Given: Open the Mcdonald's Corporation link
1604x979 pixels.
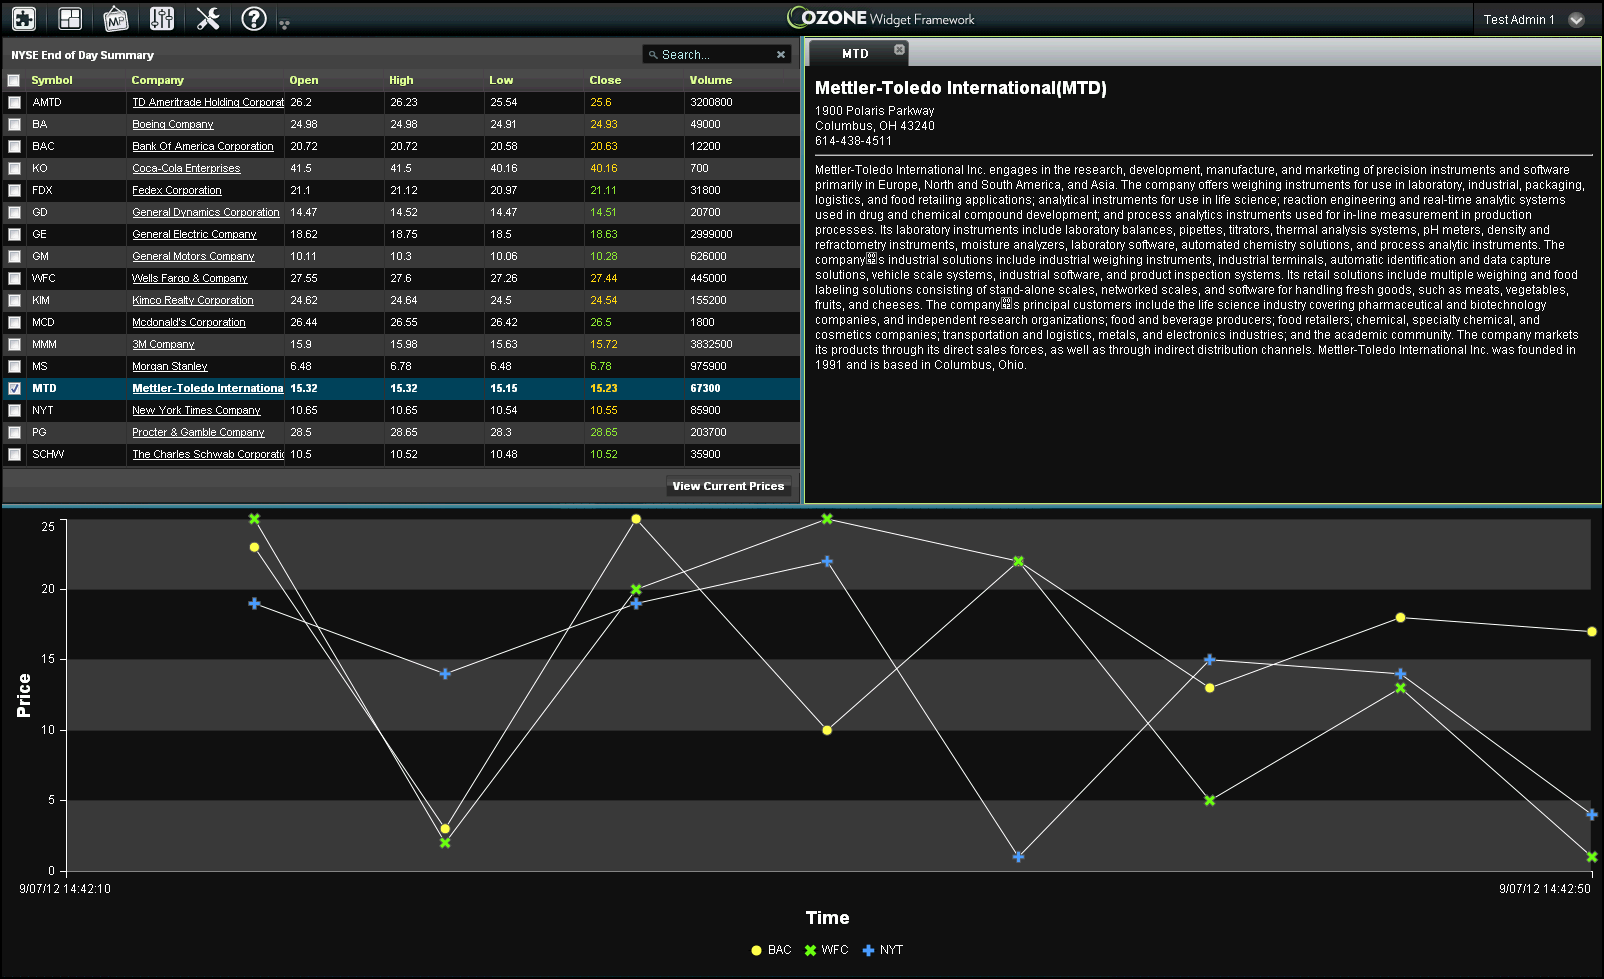Looking at the screenshot, I should 189,322.
